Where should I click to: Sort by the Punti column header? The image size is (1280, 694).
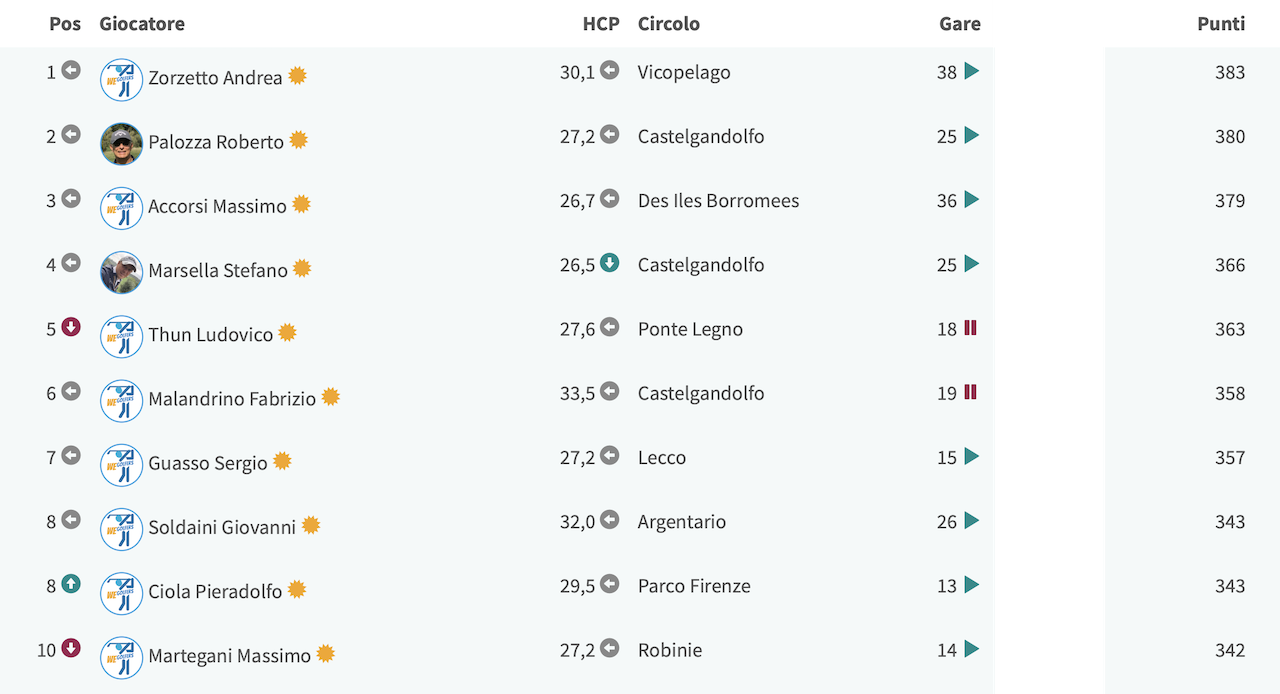pos(1221,24)
